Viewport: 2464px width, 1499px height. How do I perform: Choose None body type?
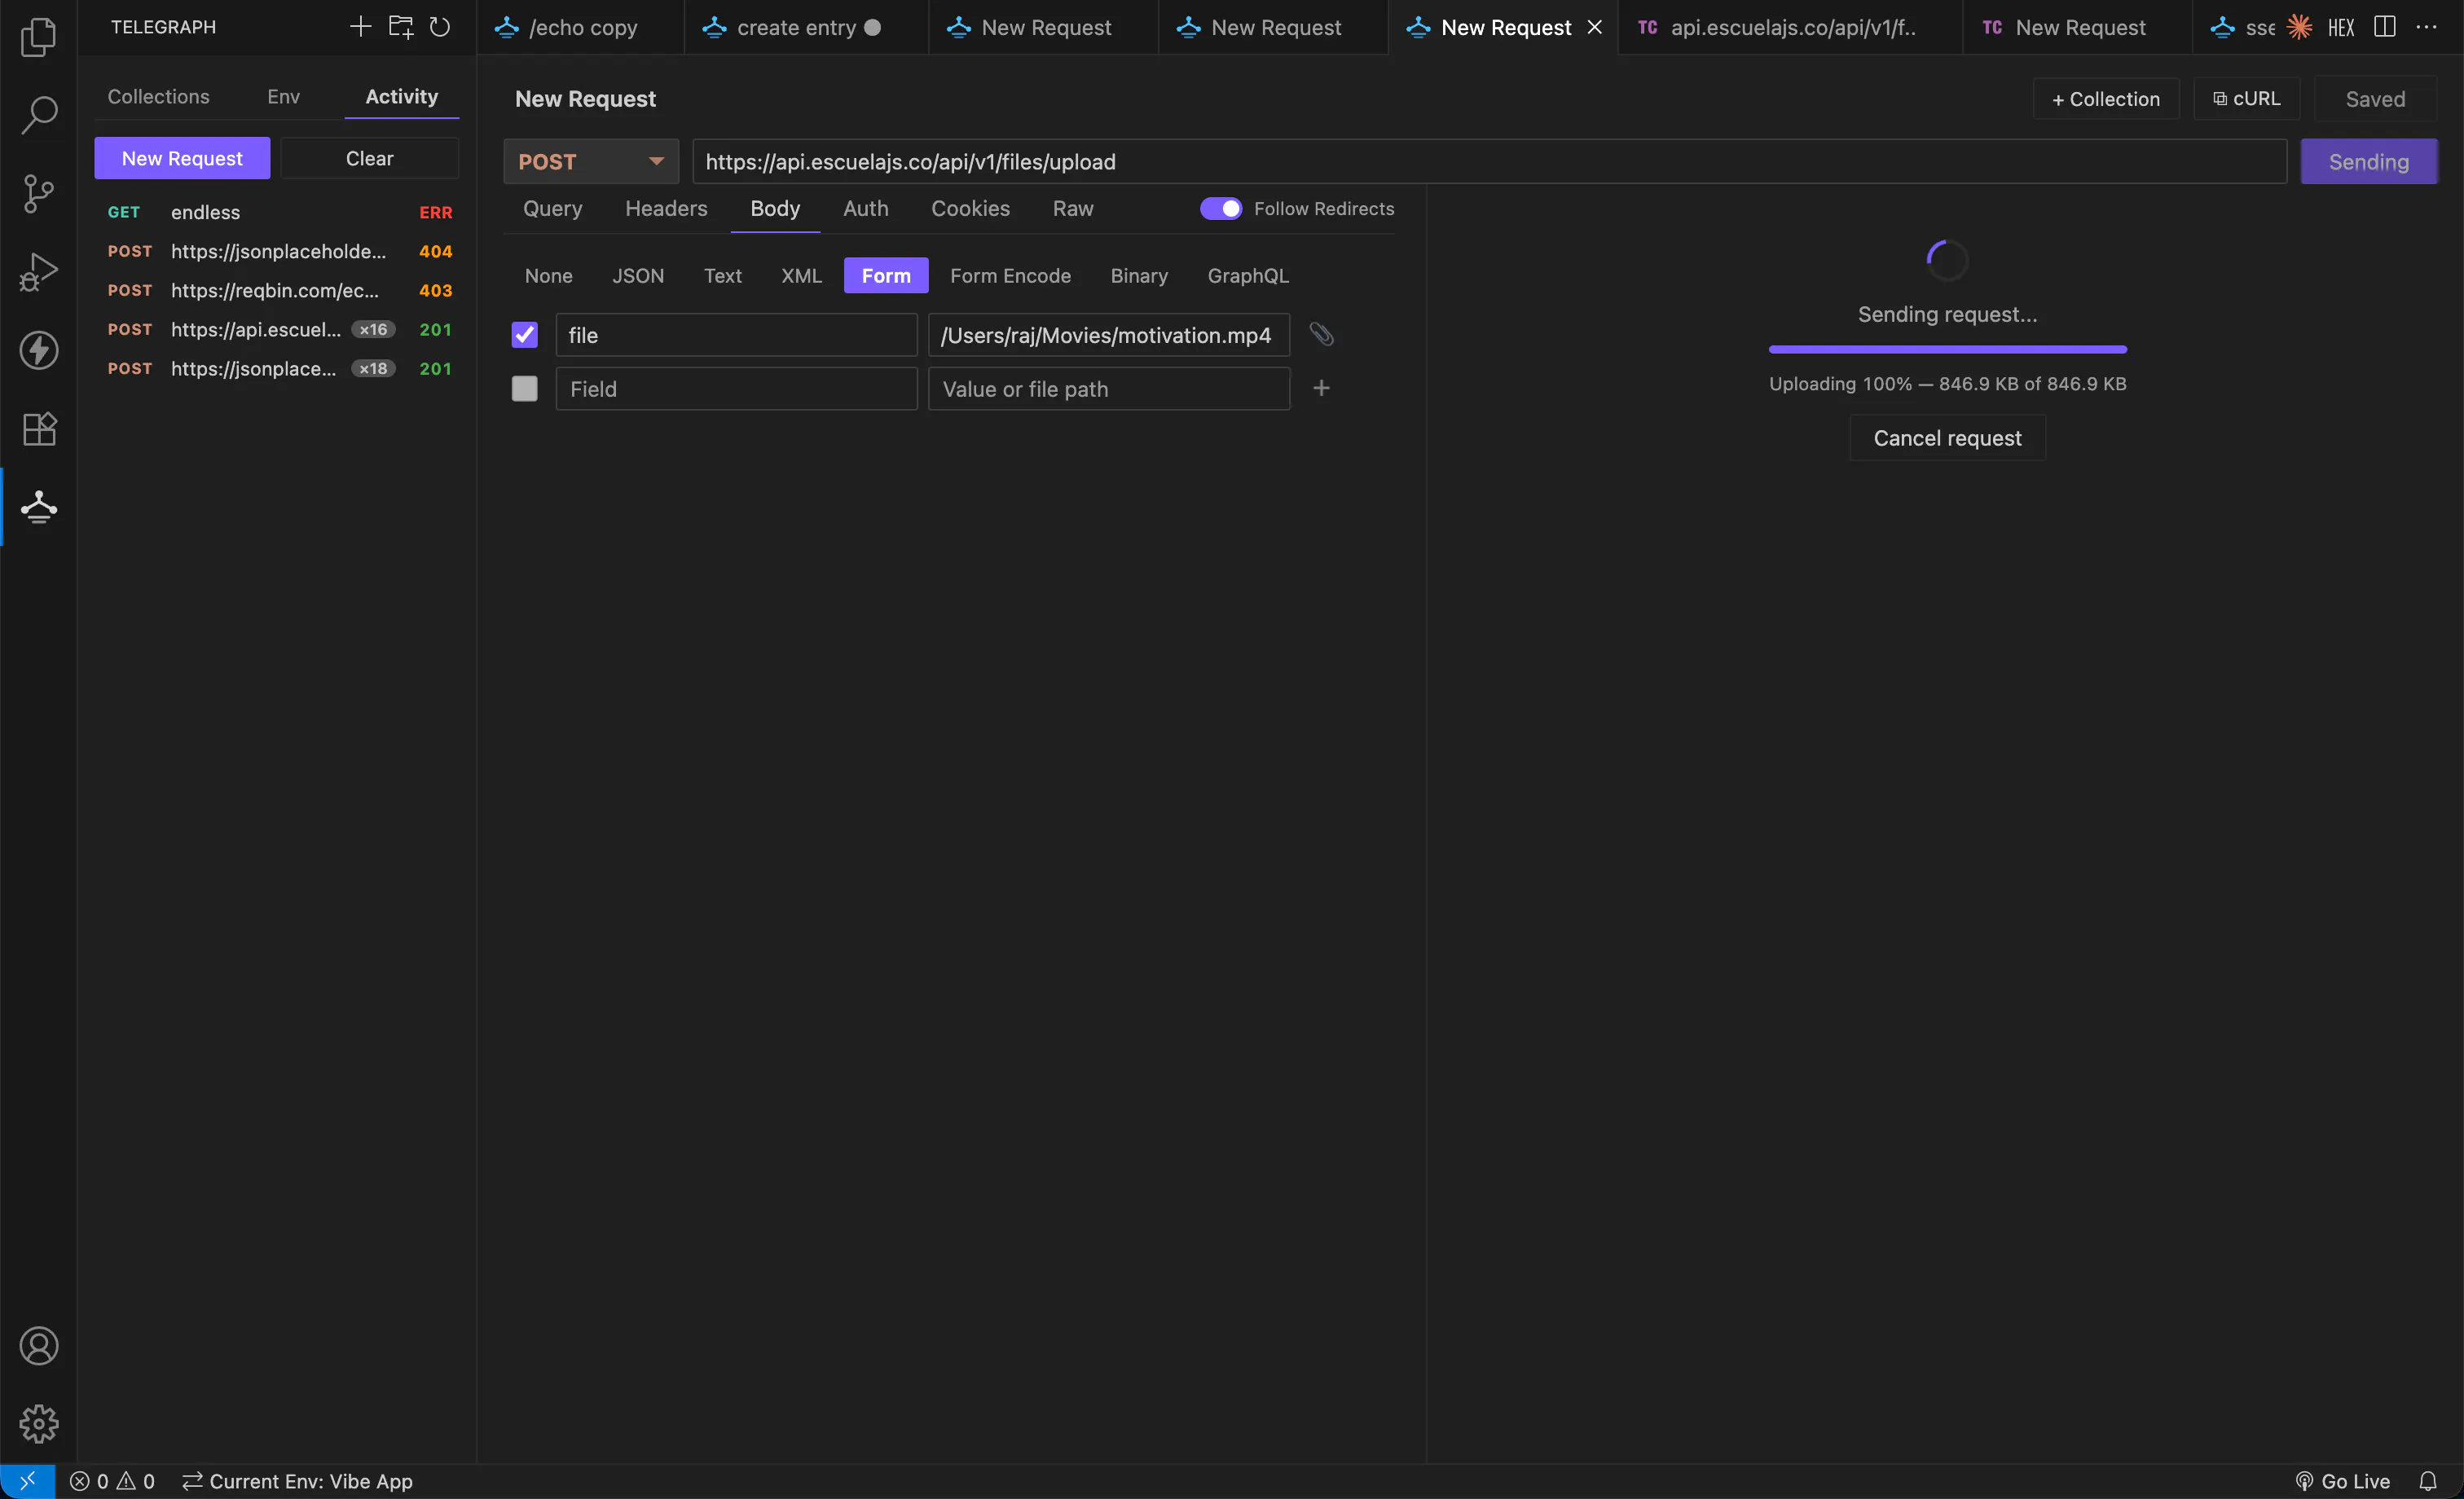coord(549,275)
